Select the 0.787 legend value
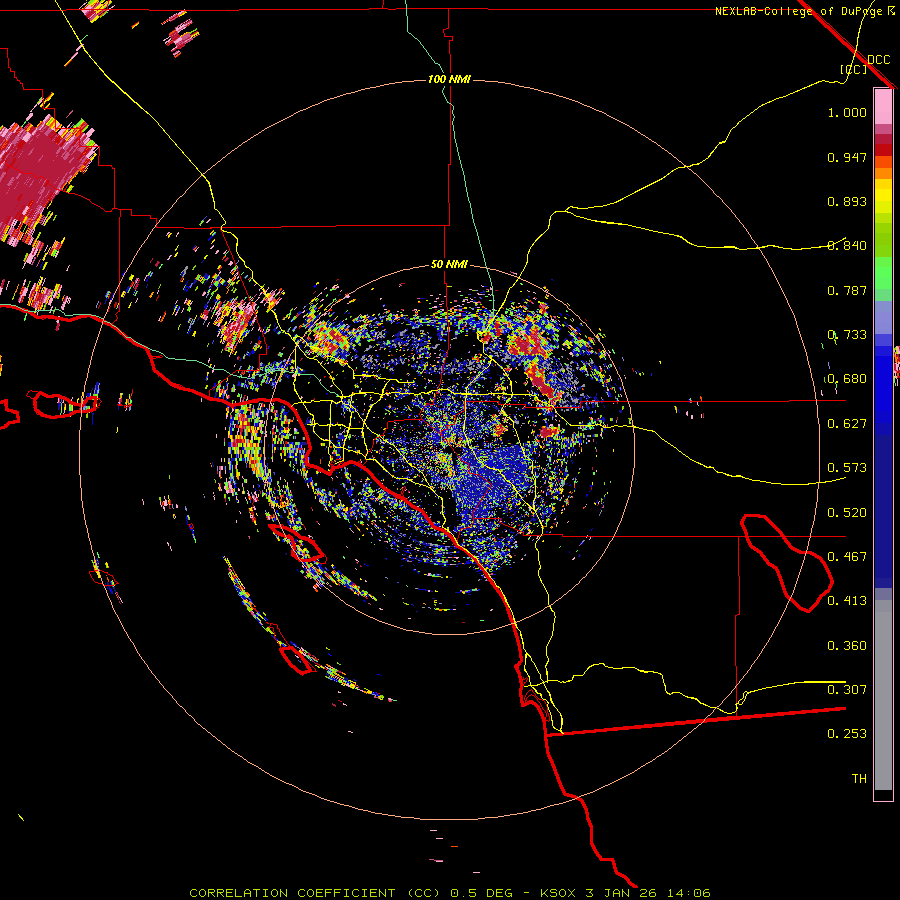Screen dimensions: 900x900 pyautogui.click(x=847, y=290)
